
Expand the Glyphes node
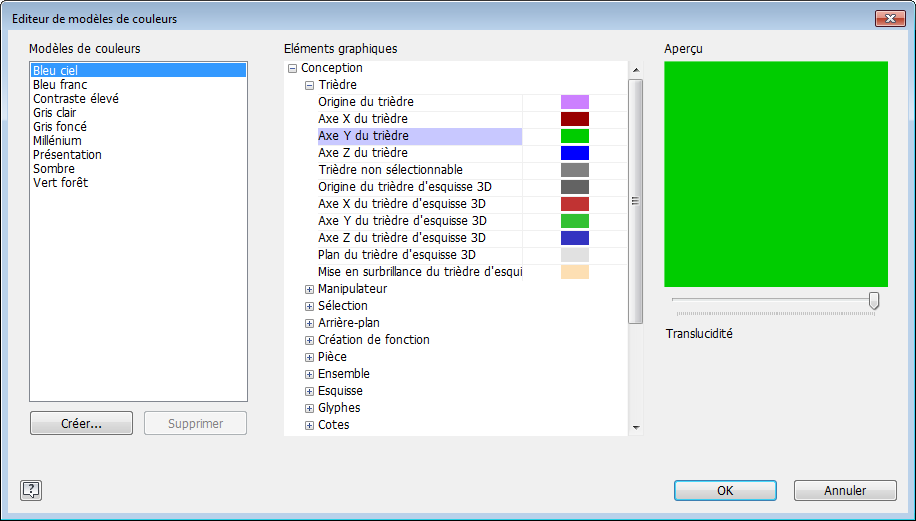pyautogui.click(x=310, y=408)
